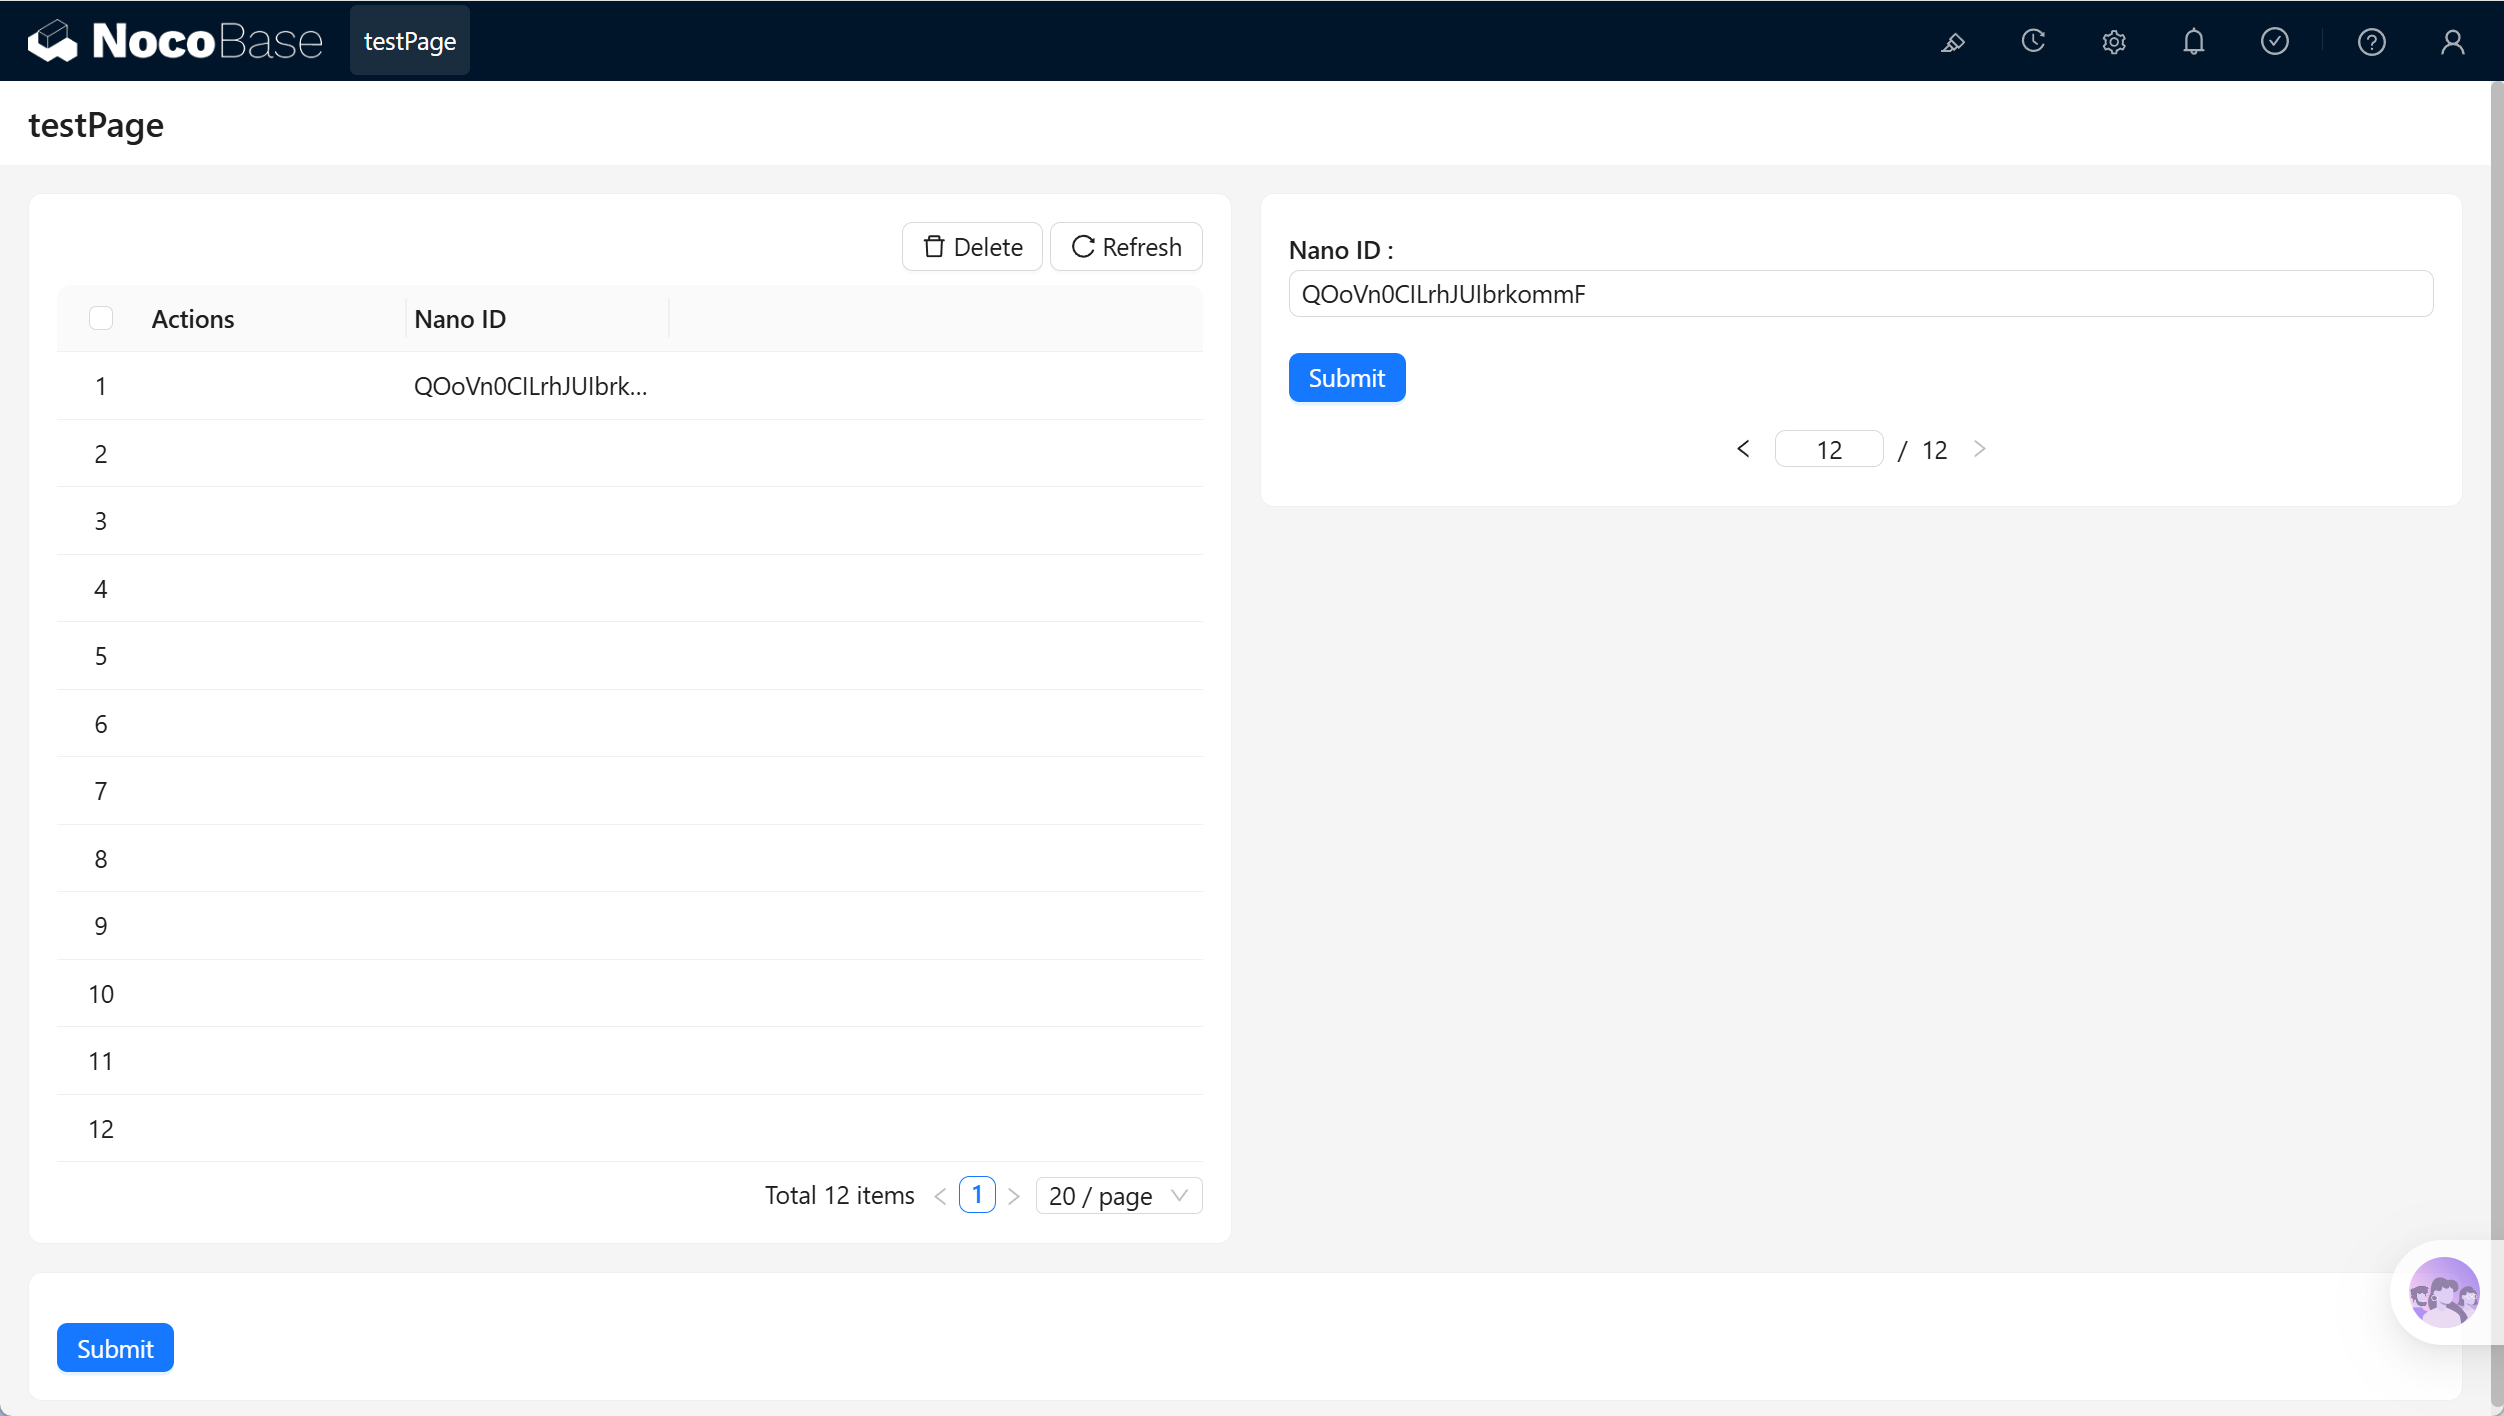Click the form page number box showing 12
The height and width of the screenshot is (1416, 2504).
(x=1829, y=449)
